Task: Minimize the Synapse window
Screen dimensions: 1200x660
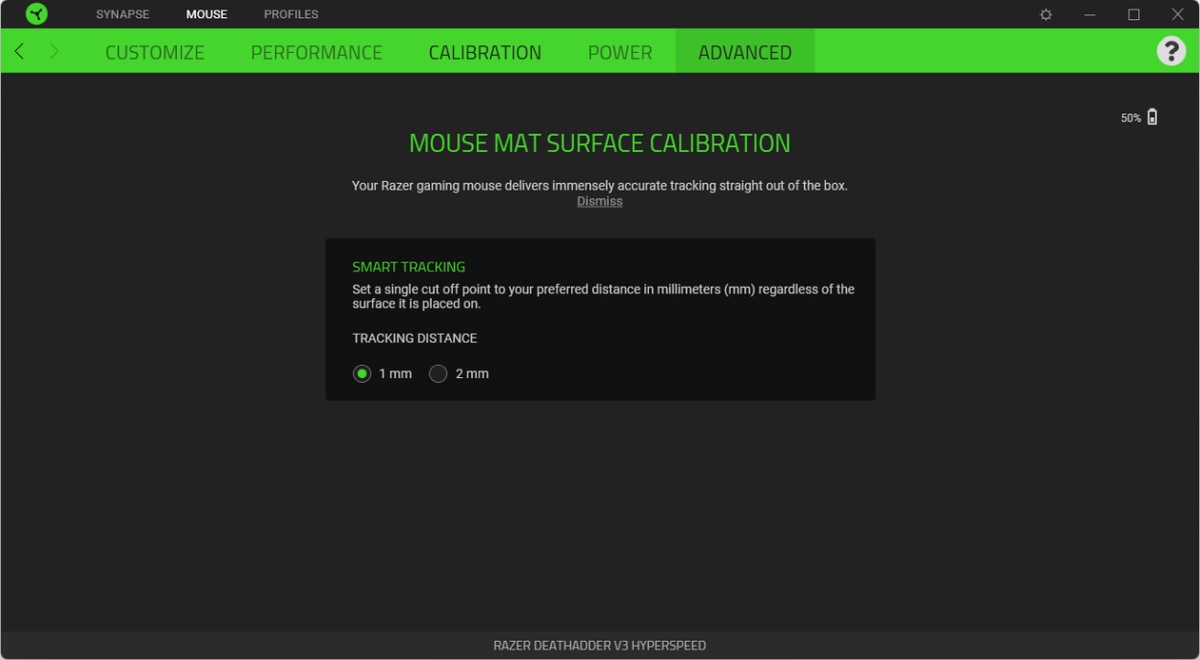Action: point(1090,14)
